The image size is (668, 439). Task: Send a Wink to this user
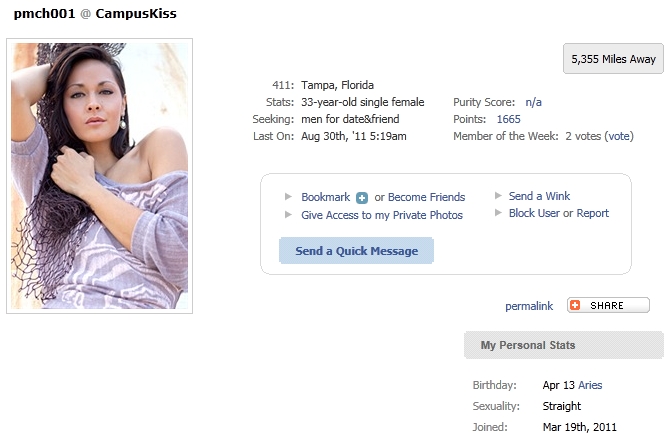[x=539, y=196]
